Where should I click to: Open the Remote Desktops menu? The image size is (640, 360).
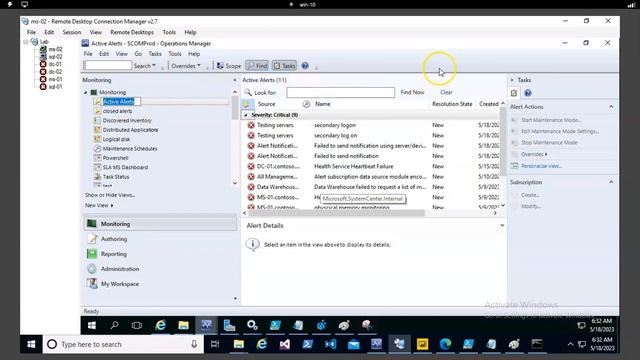click(132, 32)
